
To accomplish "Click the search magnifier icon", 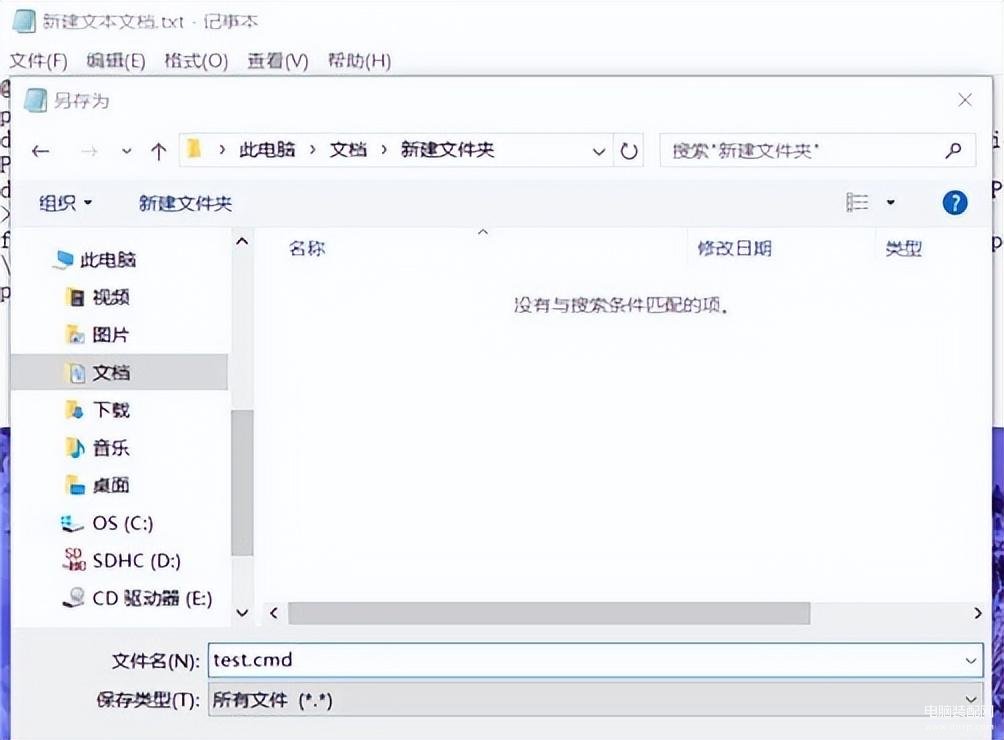I will (x=953, y=151).
